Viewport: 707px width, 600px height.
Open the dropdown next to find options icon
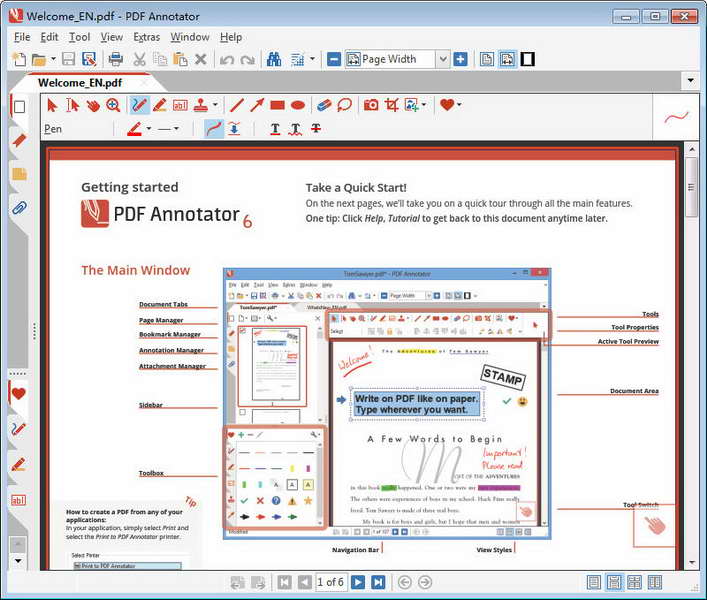tap(312, 59)
